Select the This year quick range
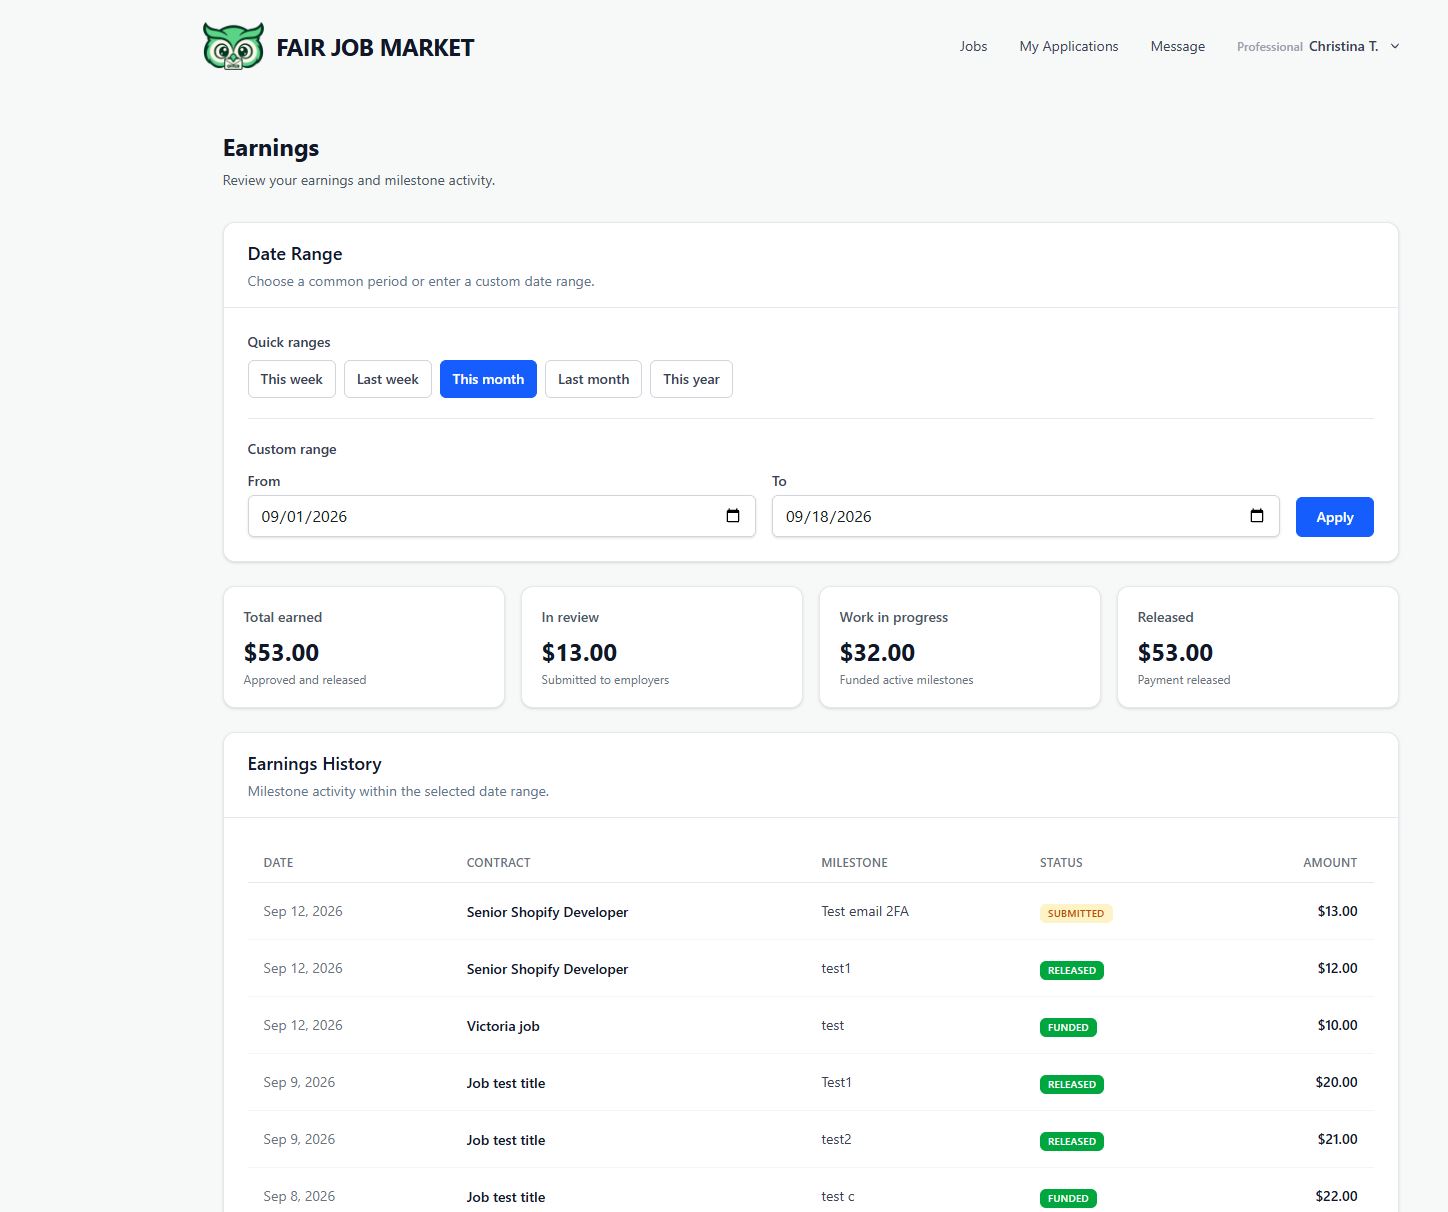Screen dimensions: 1448x1212 coord(691,379)
